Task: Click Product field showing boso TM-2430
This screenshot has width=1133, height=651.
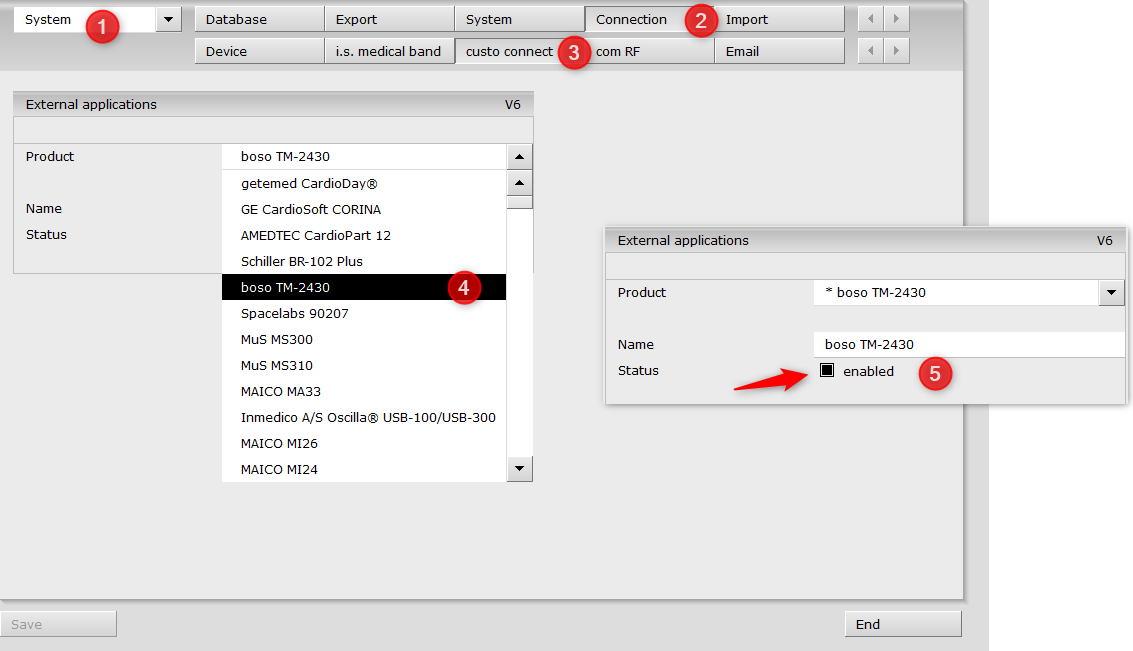Action: pos(363,157)
